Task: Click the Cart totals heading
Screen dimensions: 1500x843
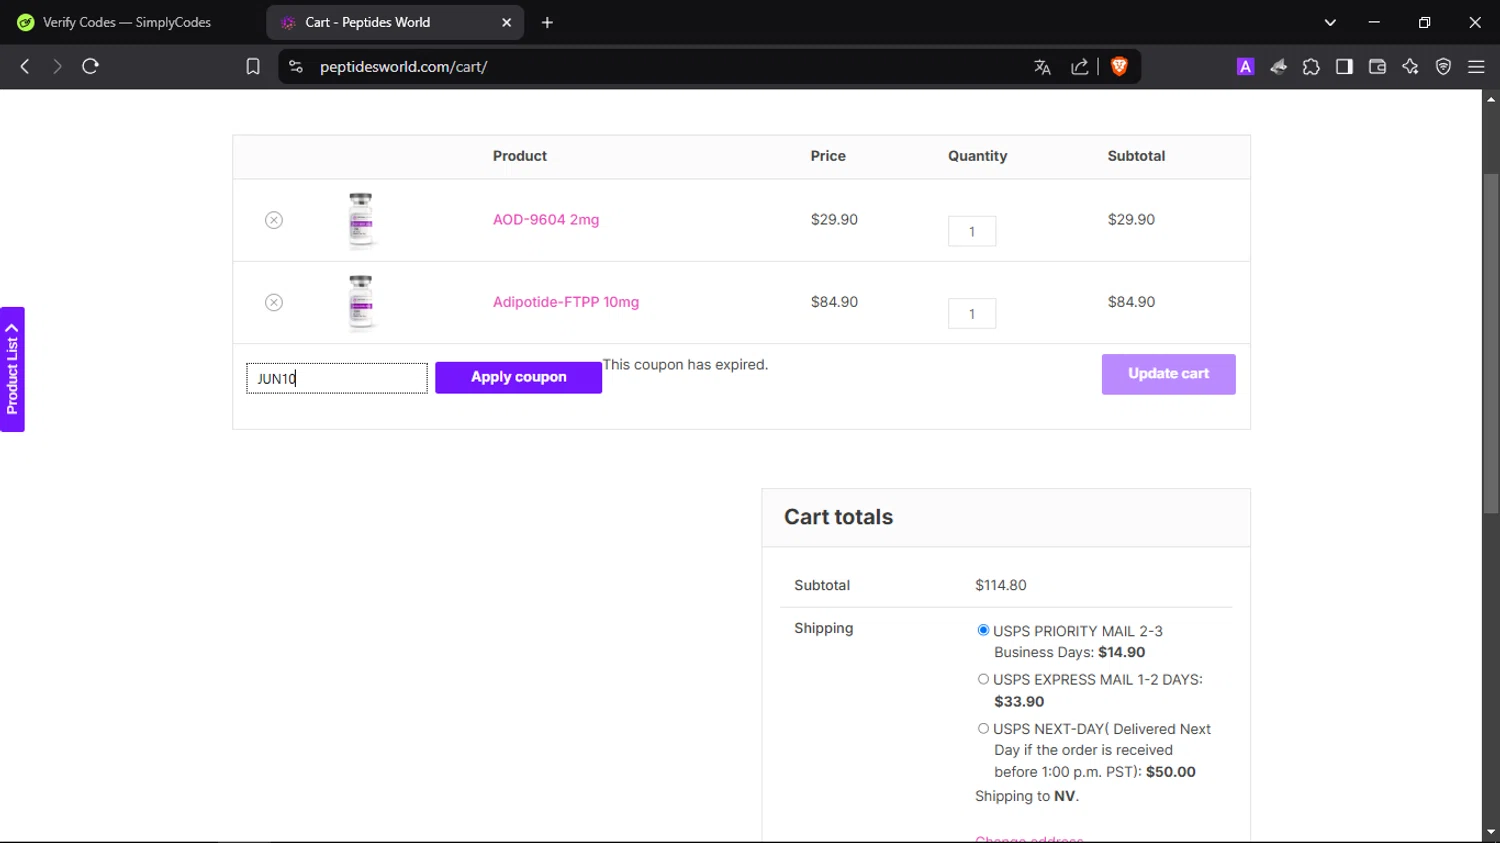Action: (x=838, y=517)
